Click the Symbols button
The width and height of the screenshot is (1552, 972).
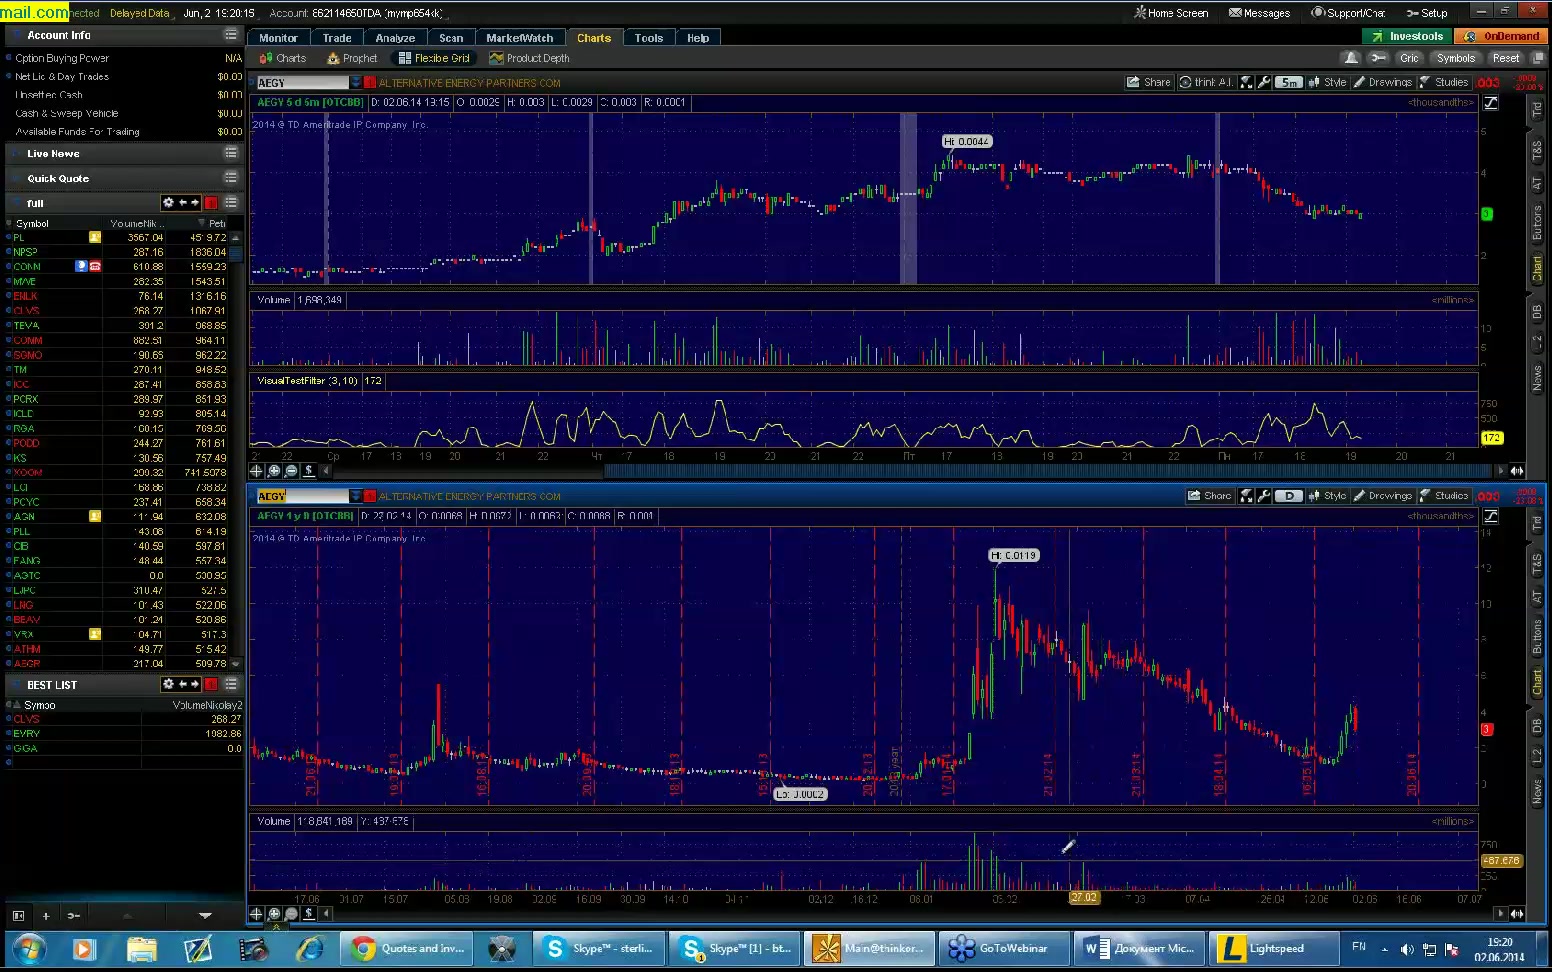[1456, 58]
